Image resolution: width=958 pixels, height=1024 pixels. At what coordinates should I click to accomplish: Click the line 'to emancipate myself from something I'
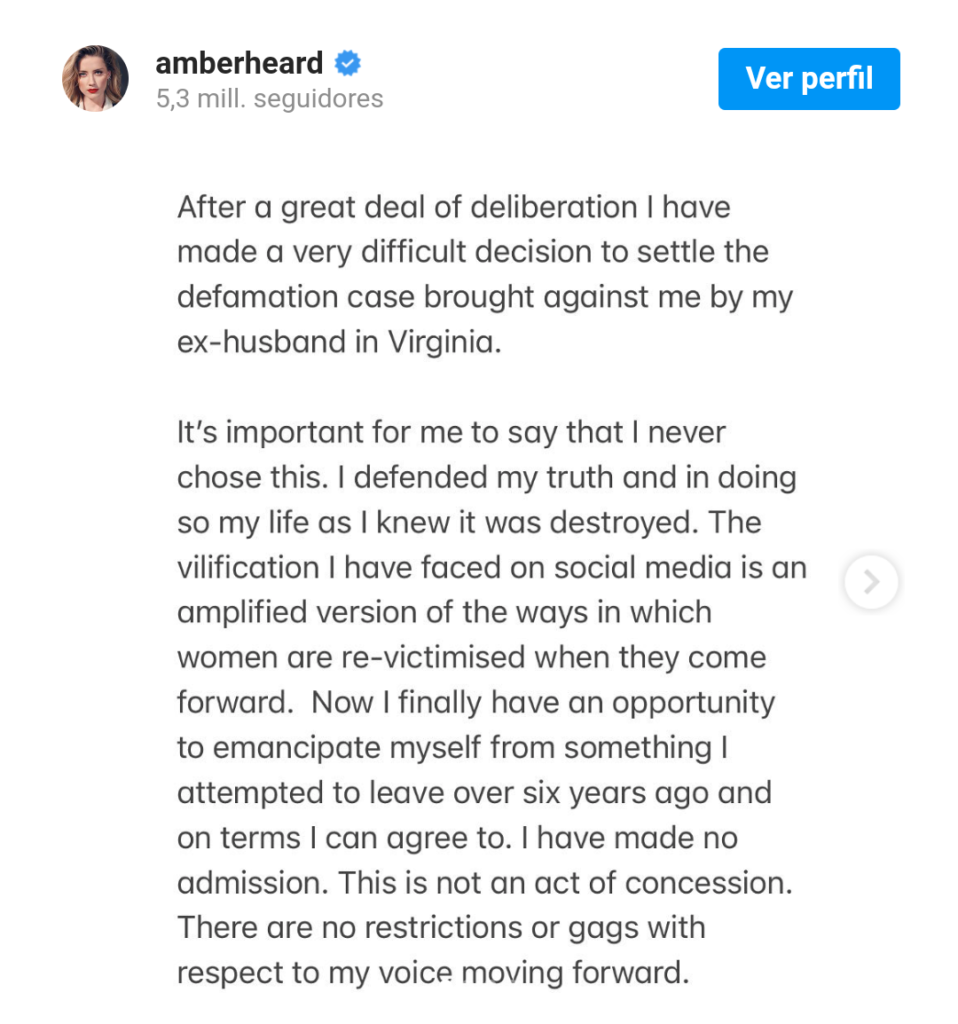(x=453, y=748)
